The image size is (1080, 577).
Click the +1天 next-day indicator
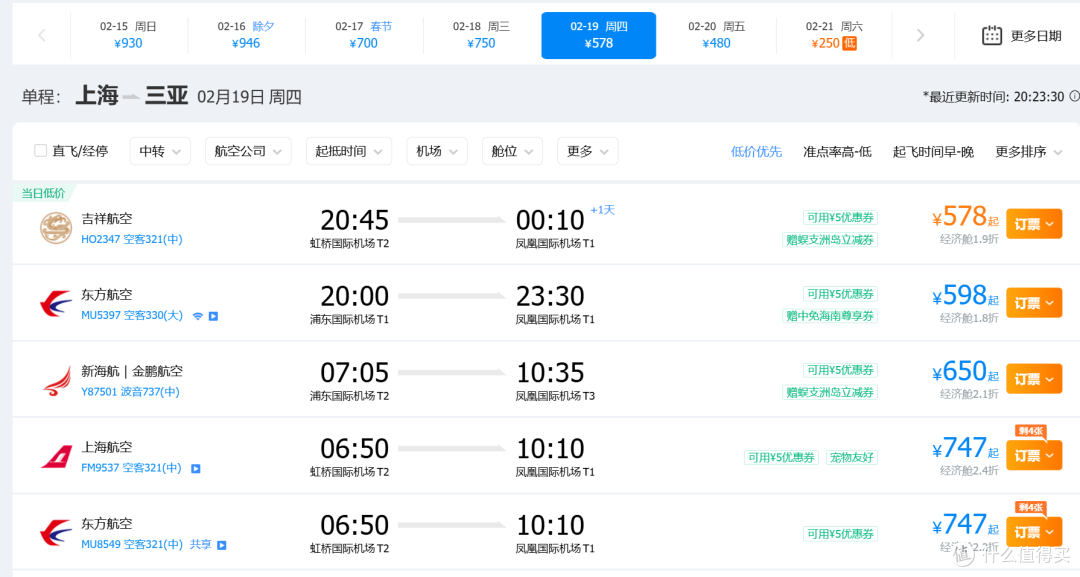(x=602, y=210)
